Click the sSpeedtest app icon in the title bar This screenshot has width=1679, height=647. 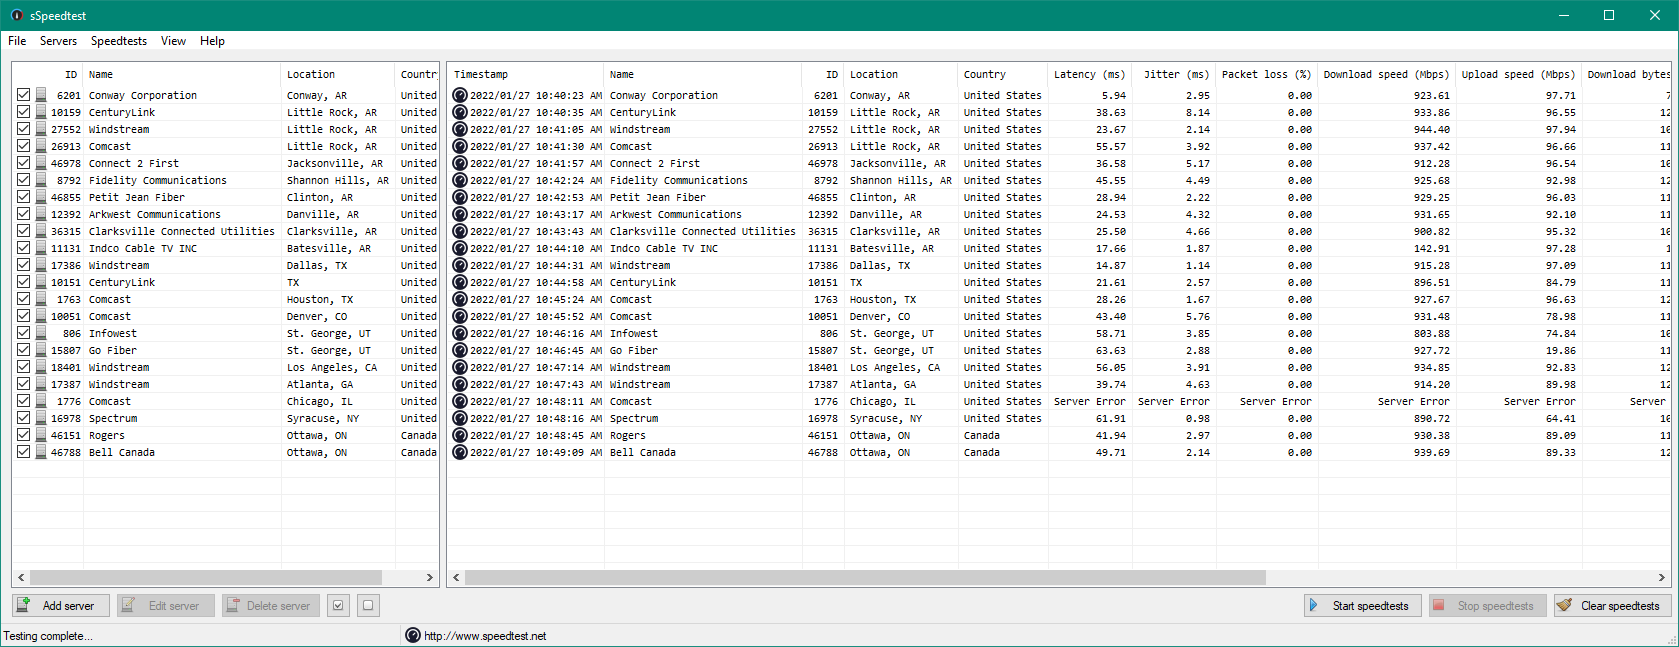[x=16, y=15]
